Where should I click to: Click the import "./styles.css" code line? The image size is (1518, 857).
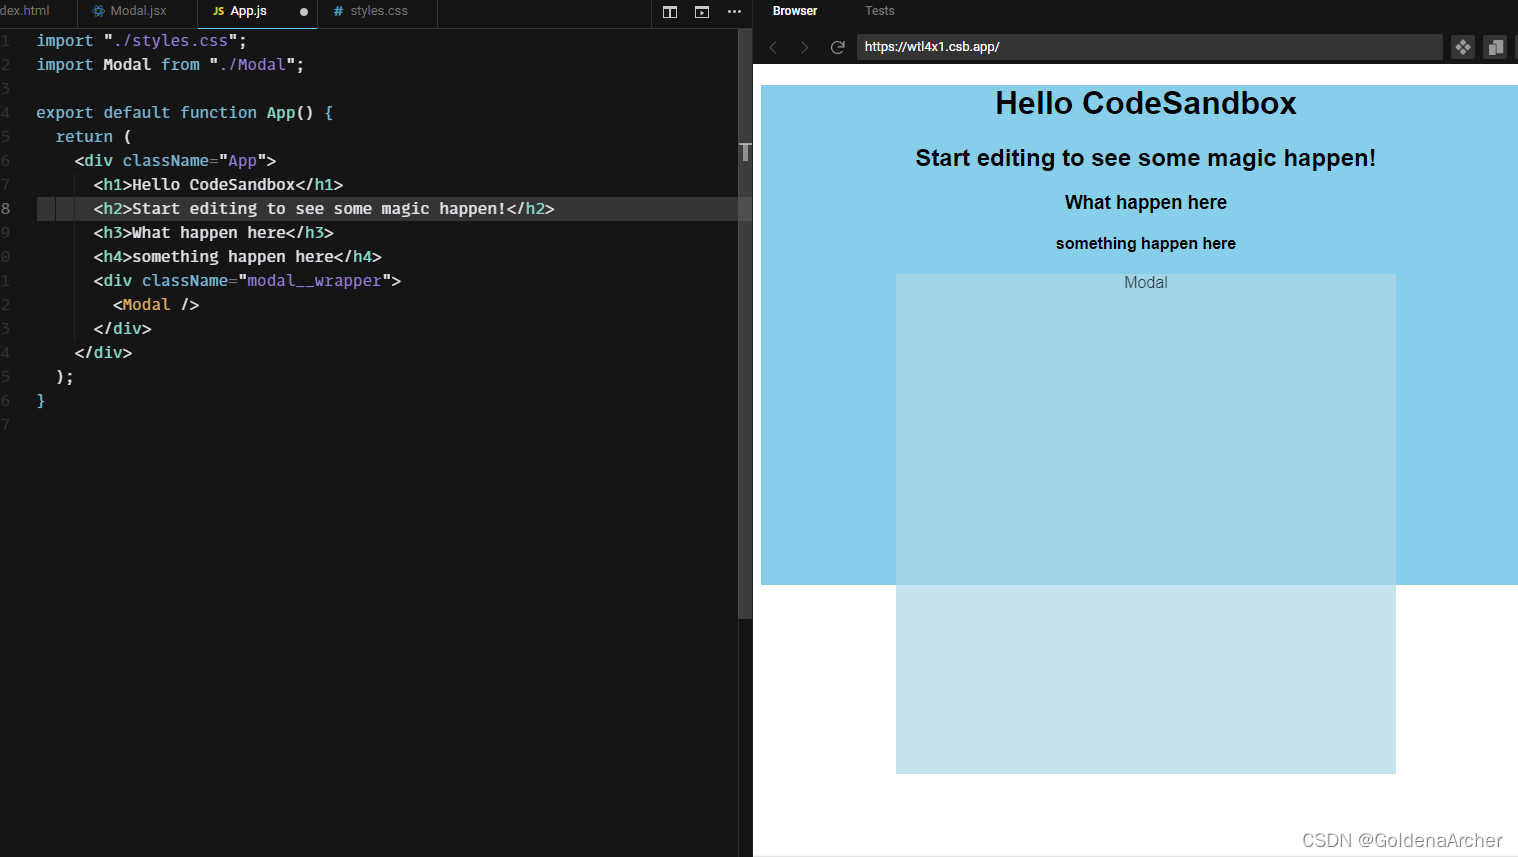click(x=141, y=41)
